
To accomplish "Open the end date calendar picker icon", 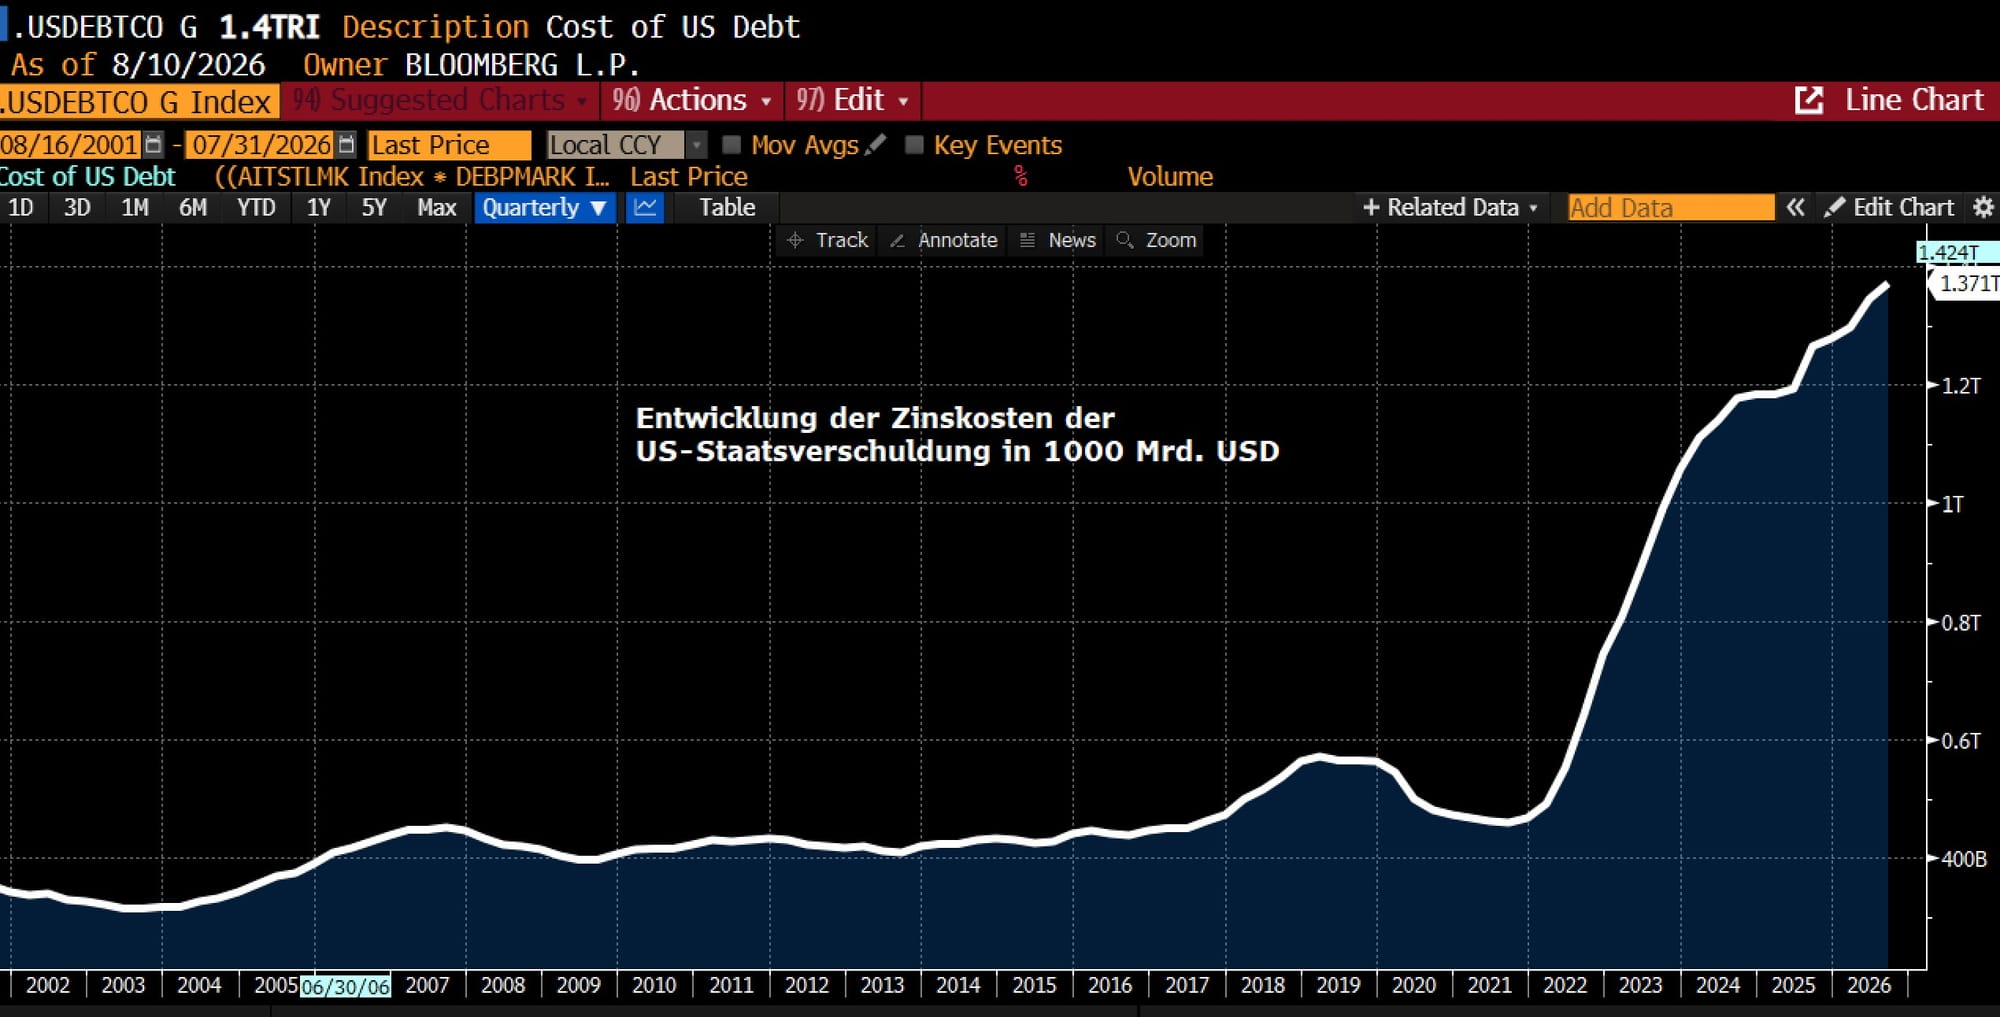I will tap(346, 145).
